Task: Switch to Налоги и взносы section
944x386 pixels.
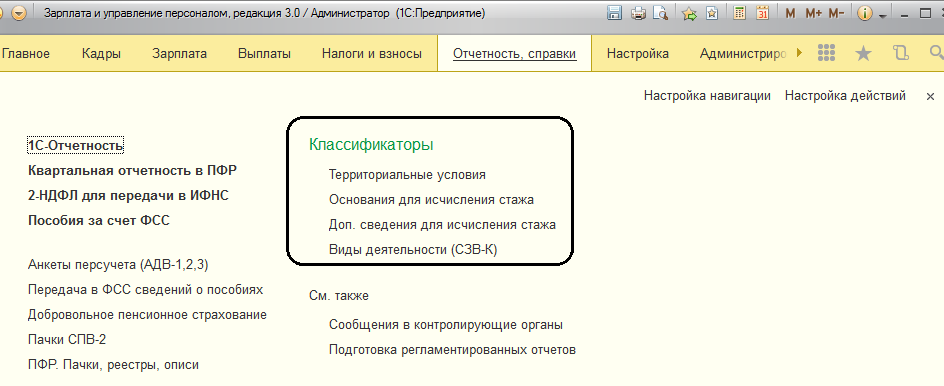Action: [x=371, y=54]
